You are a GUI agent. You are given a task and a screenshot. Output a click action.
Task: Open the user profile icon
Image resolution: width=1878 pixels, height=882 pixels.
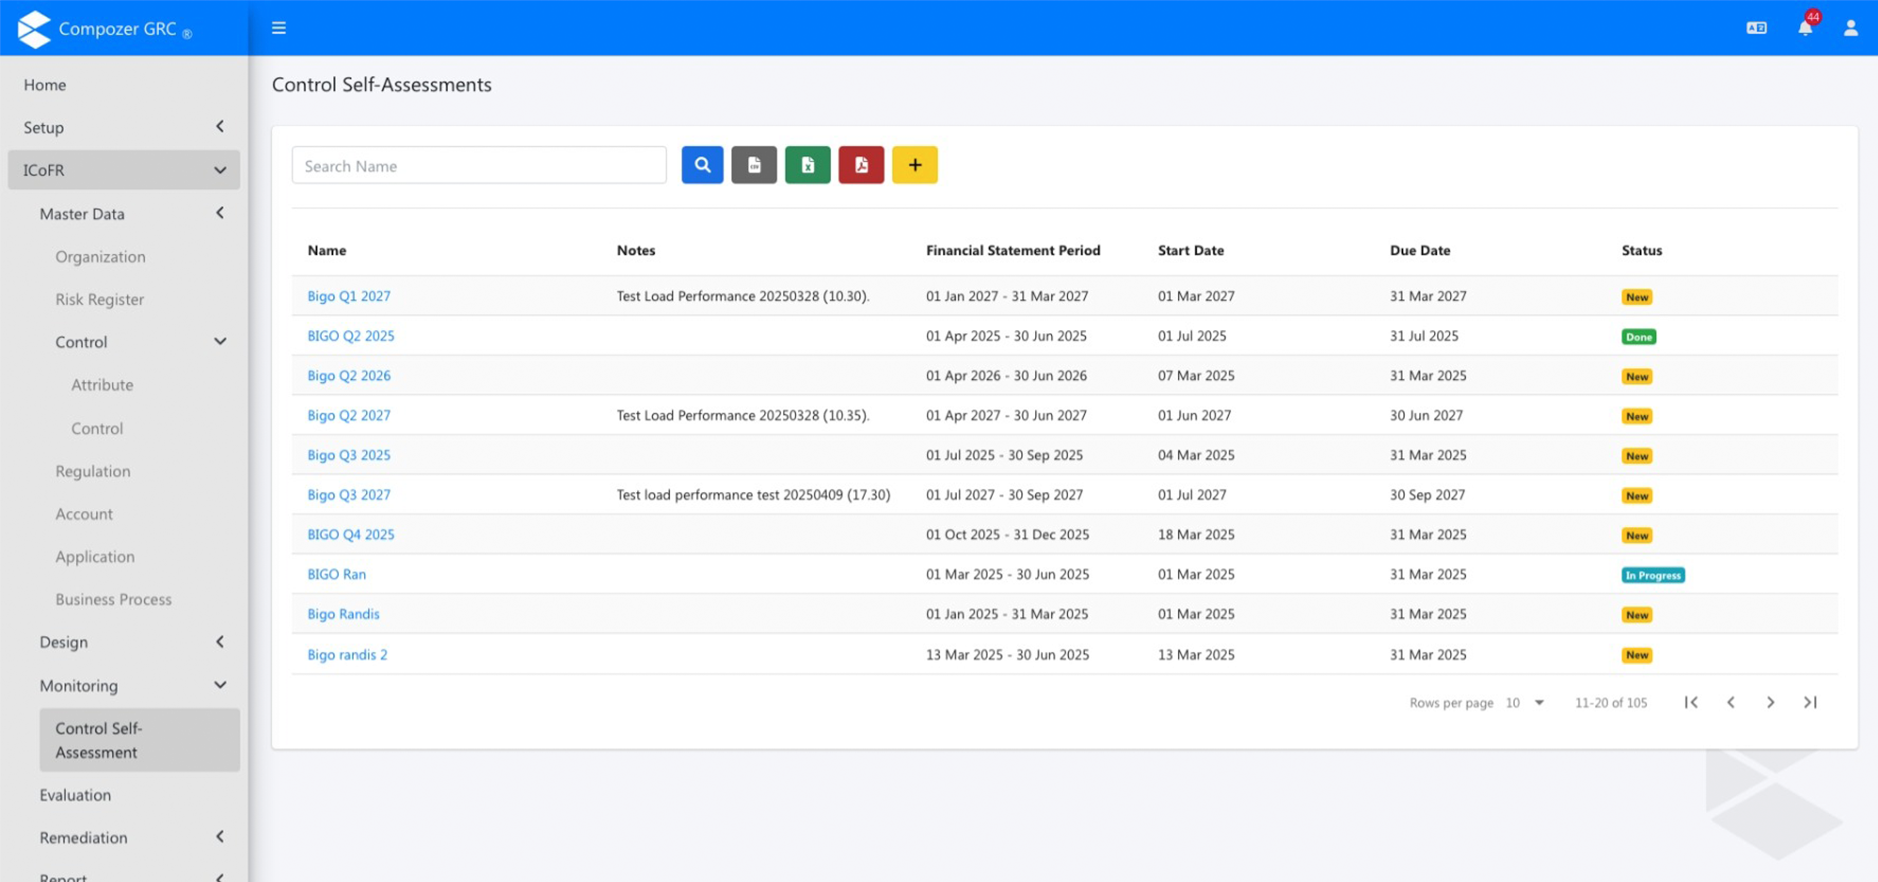pyautogui.click(x=1850, y=28)
